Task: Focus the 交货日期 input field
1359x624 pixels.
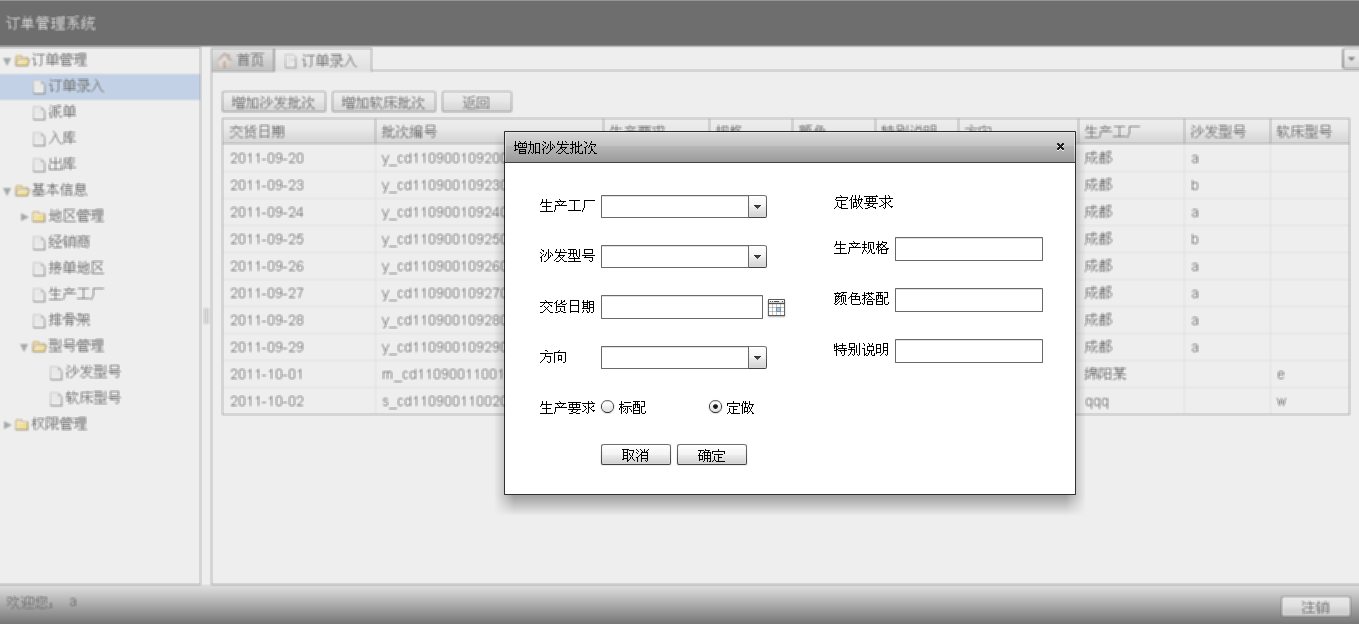Action: coord(682,307)
